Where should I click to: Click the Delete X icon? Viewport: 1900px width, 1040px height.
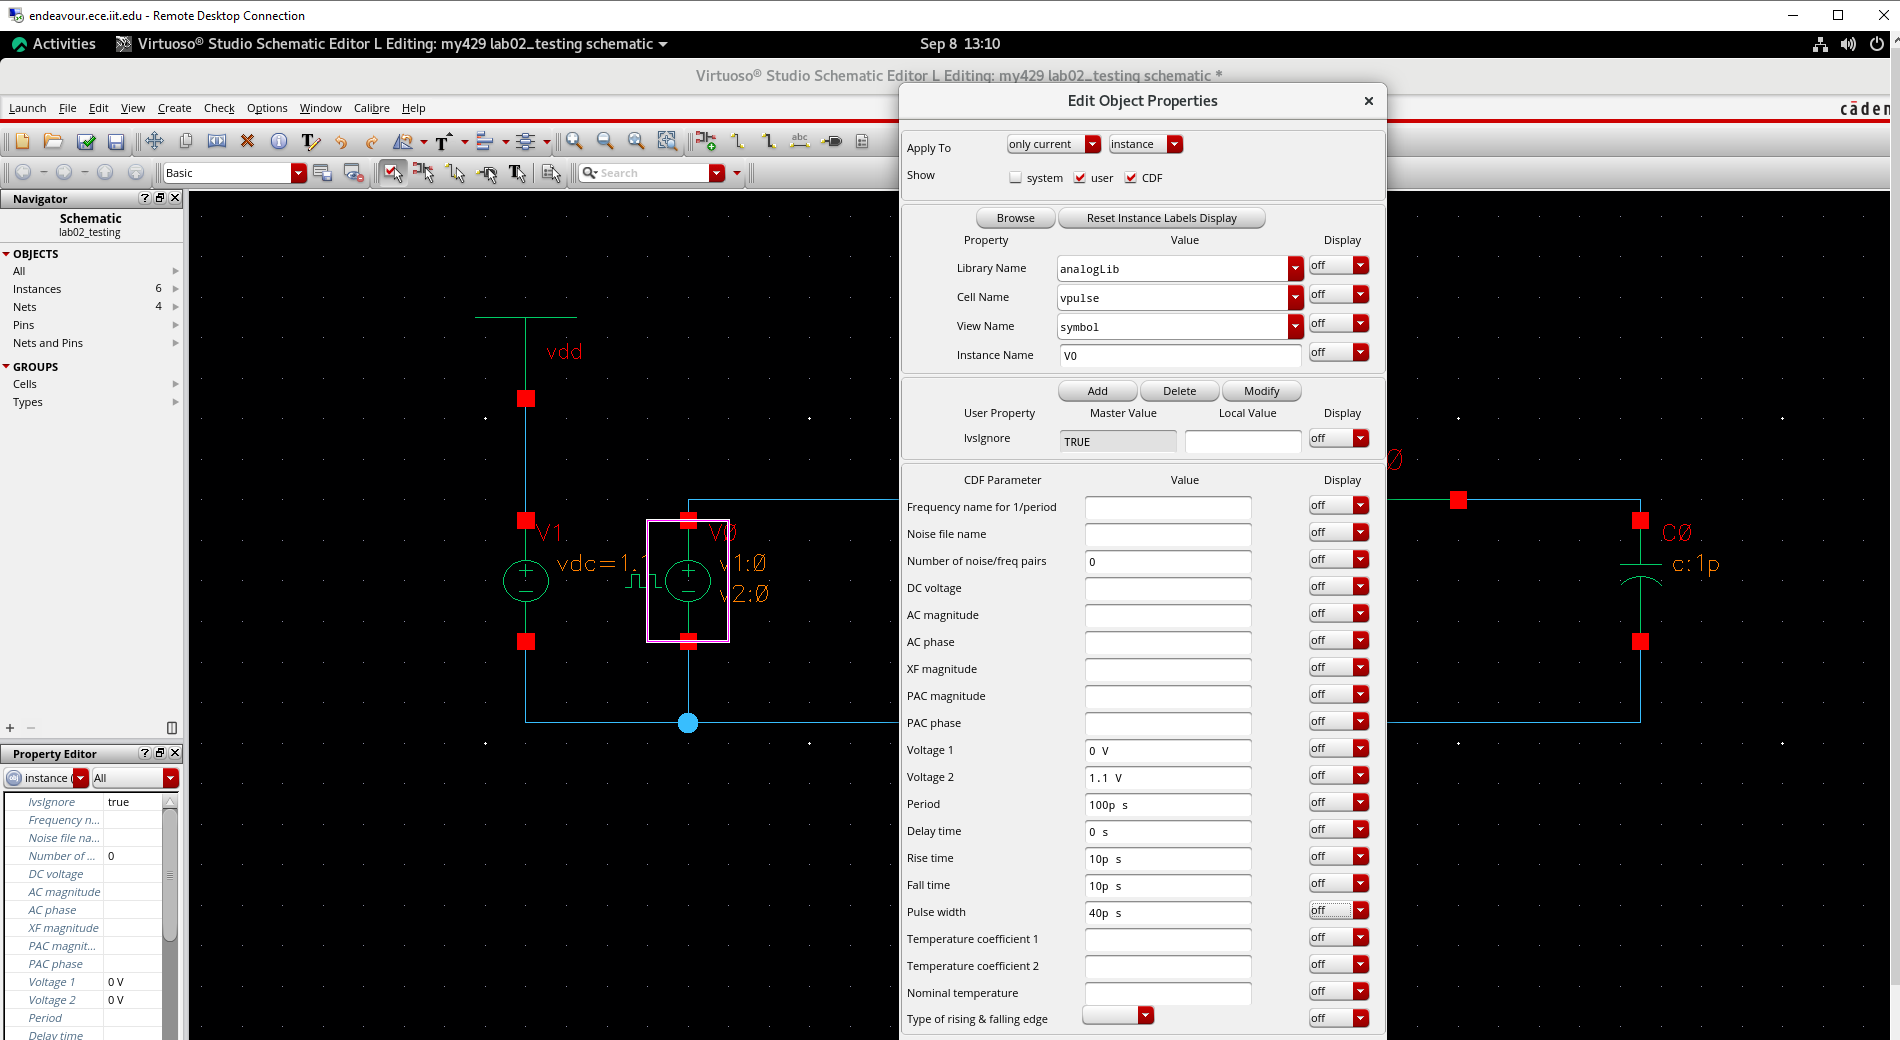pyautogui.click(x=248, y=141)
